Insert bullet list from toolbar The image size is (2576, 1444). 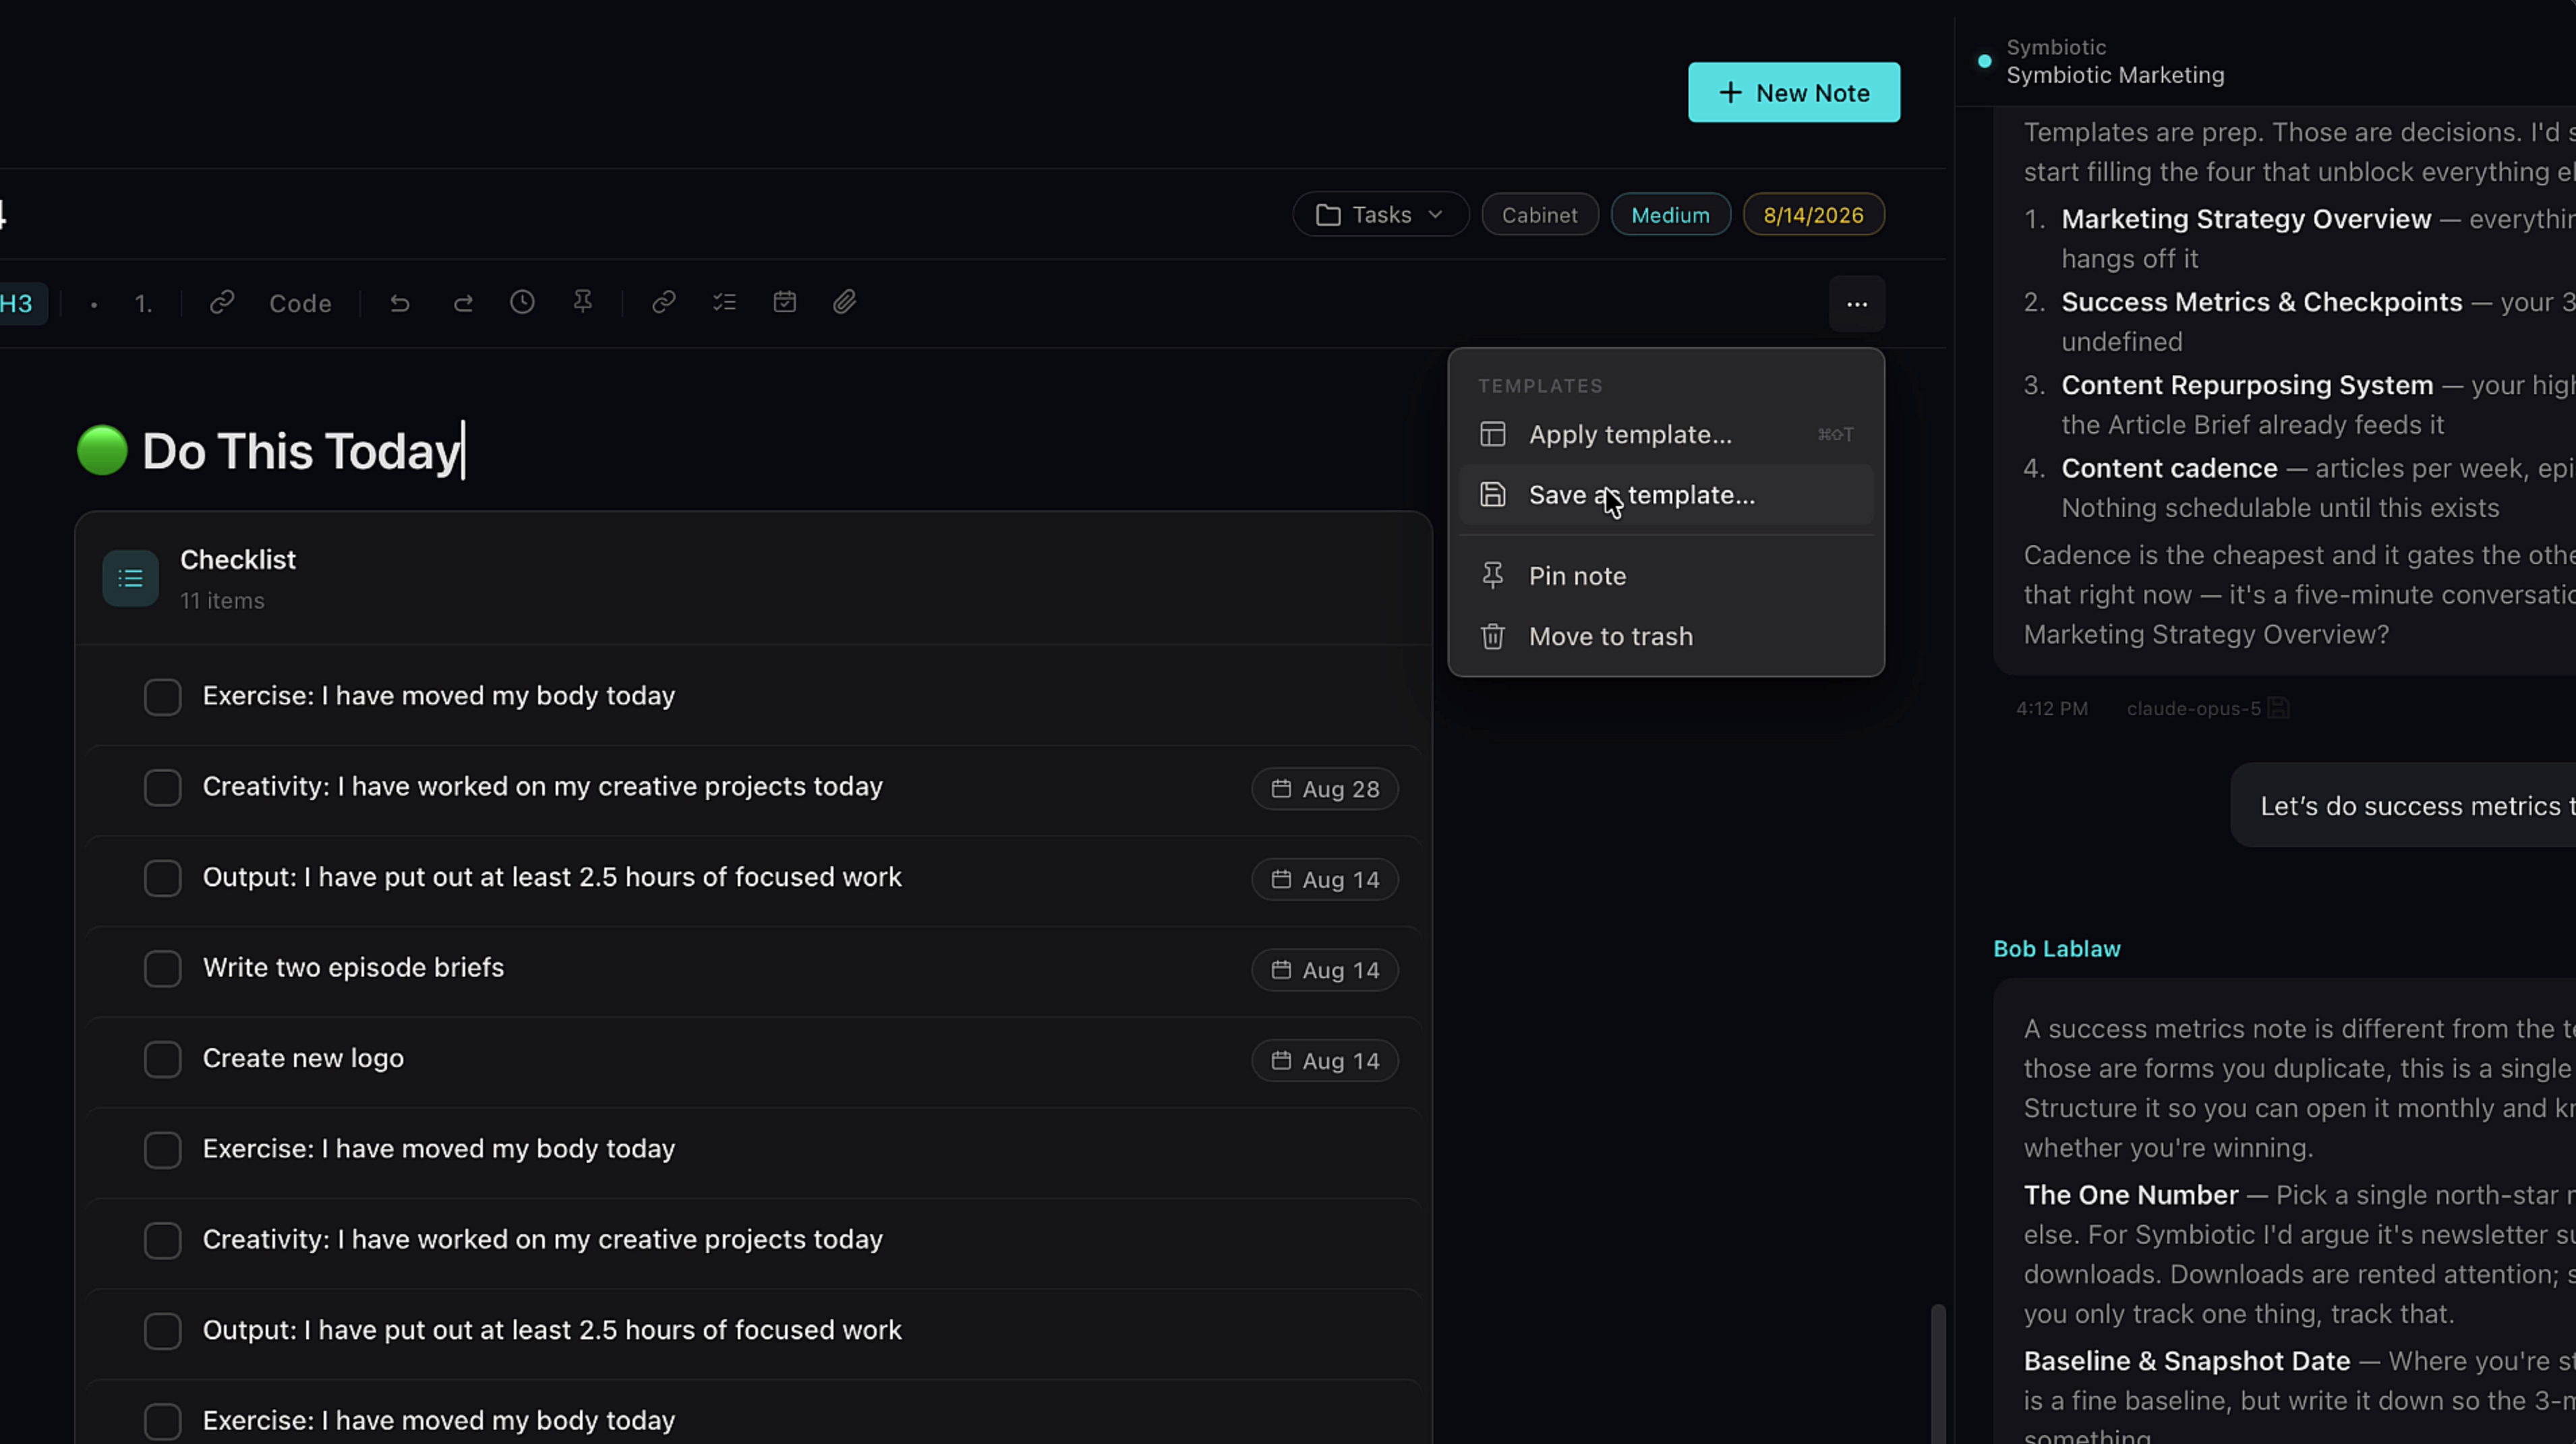[x=94, y=304]
